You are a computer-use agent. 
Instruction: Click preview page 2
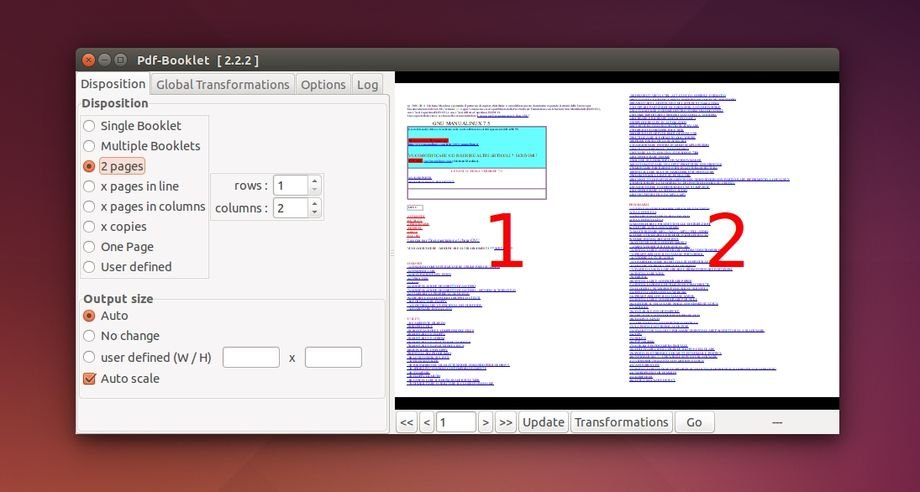pyautogui.click(x=728, y=240)
